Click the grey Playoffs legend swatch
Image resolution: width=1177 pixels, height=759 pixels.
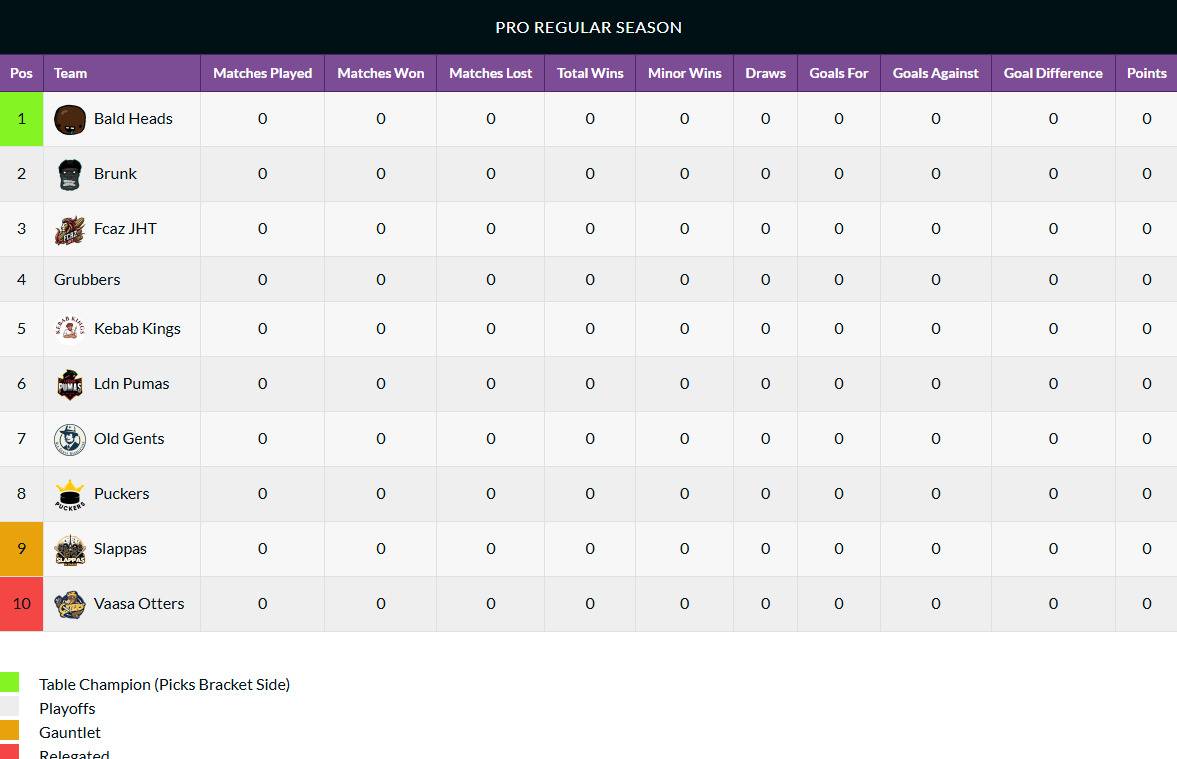9,706
